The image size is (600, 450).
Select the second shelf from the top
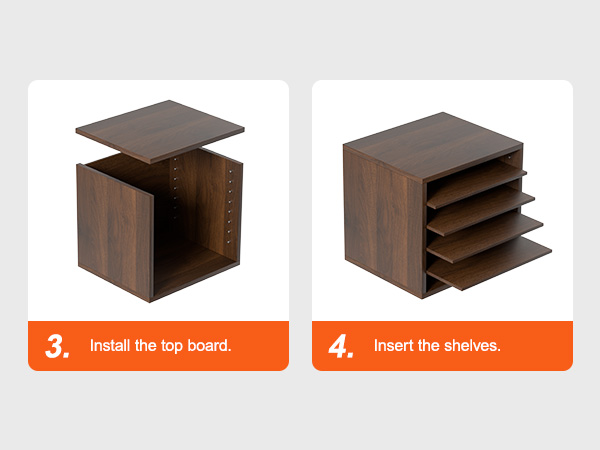point(481,210)
